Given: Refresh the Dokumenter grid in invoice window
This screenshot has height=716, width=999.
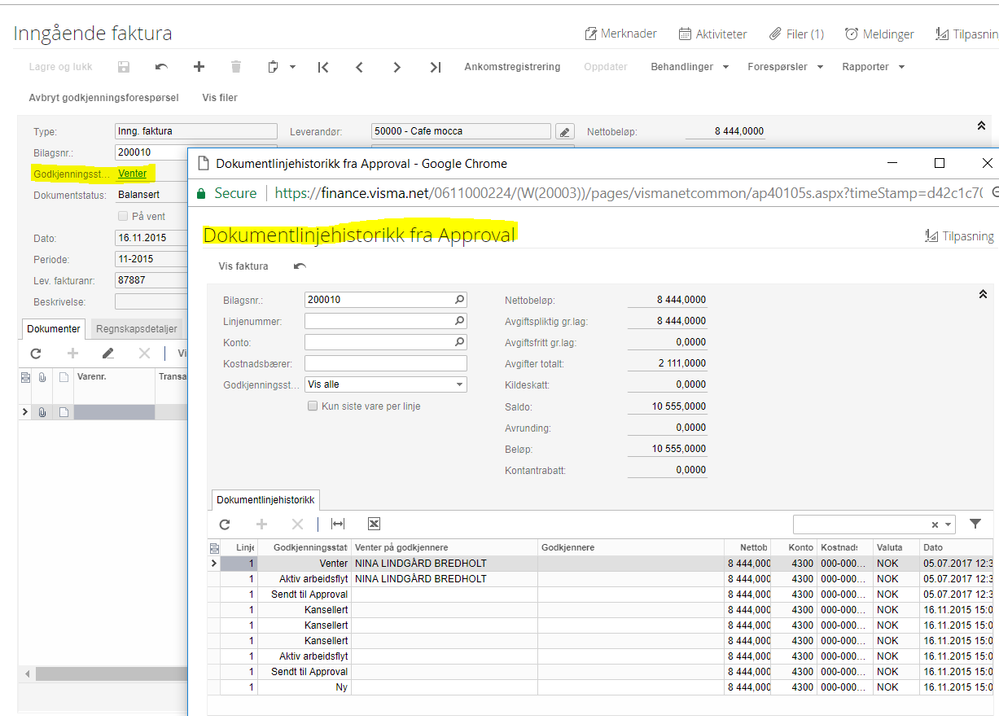Looking at the screenshot, I should pyautogui.click(x=36, y=354).
